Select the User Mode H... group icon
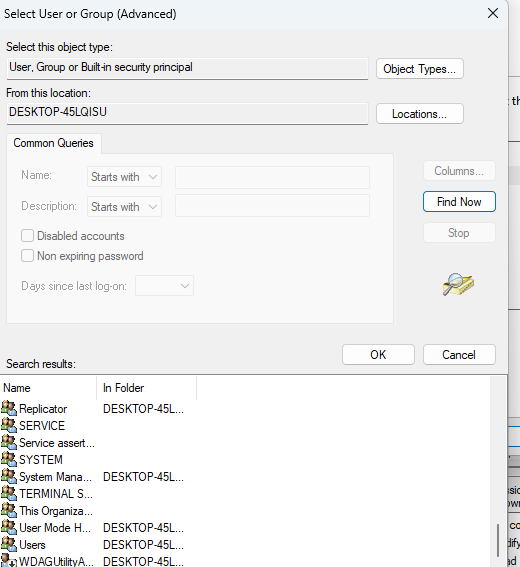The width and height of the screenshot is (520, 567). click(x=9, y=527)
